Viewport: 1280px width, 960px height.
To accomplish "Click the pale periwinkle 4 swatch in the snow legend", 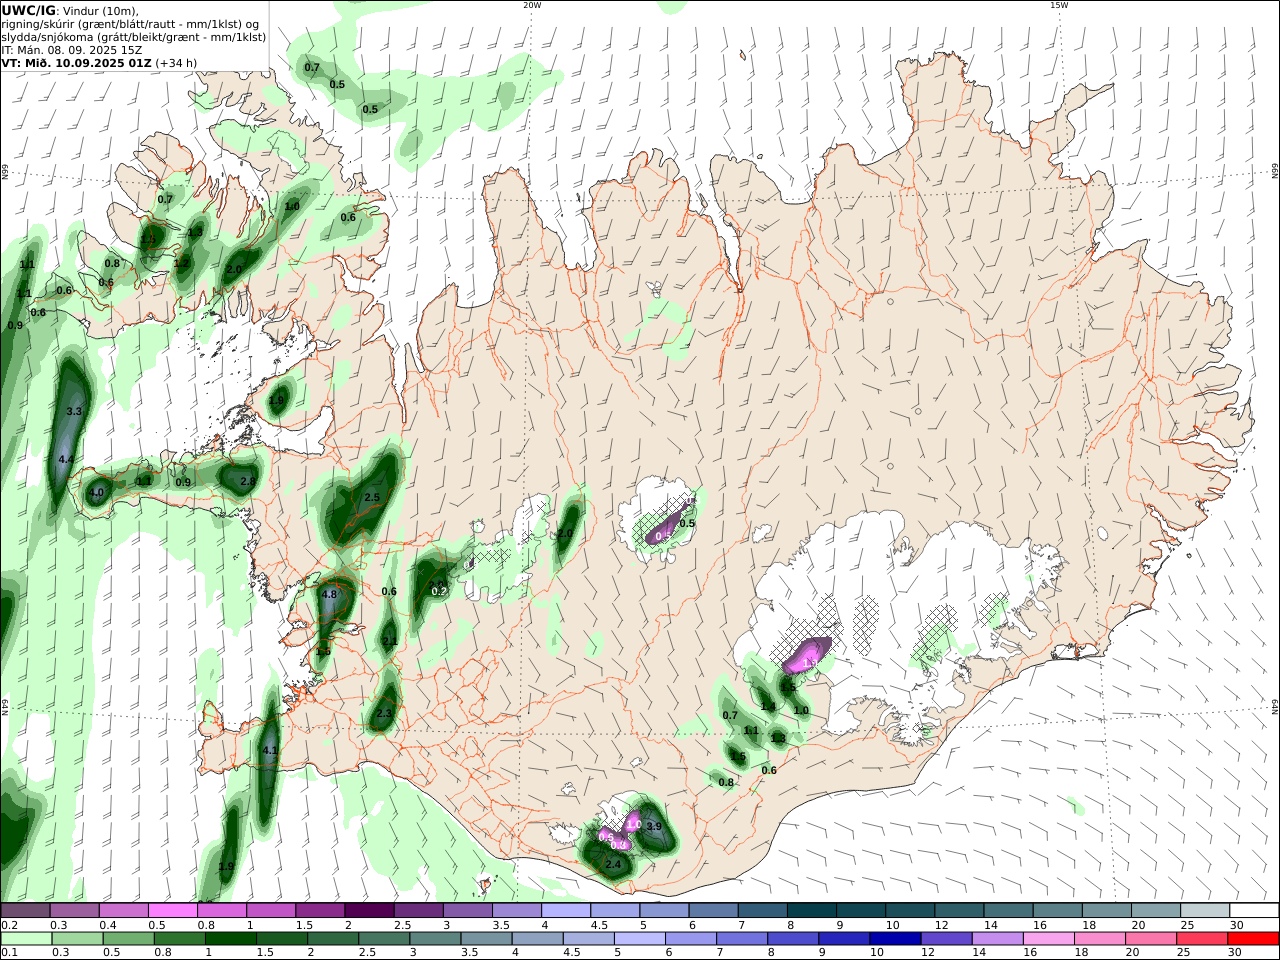I will coord(566,911).
